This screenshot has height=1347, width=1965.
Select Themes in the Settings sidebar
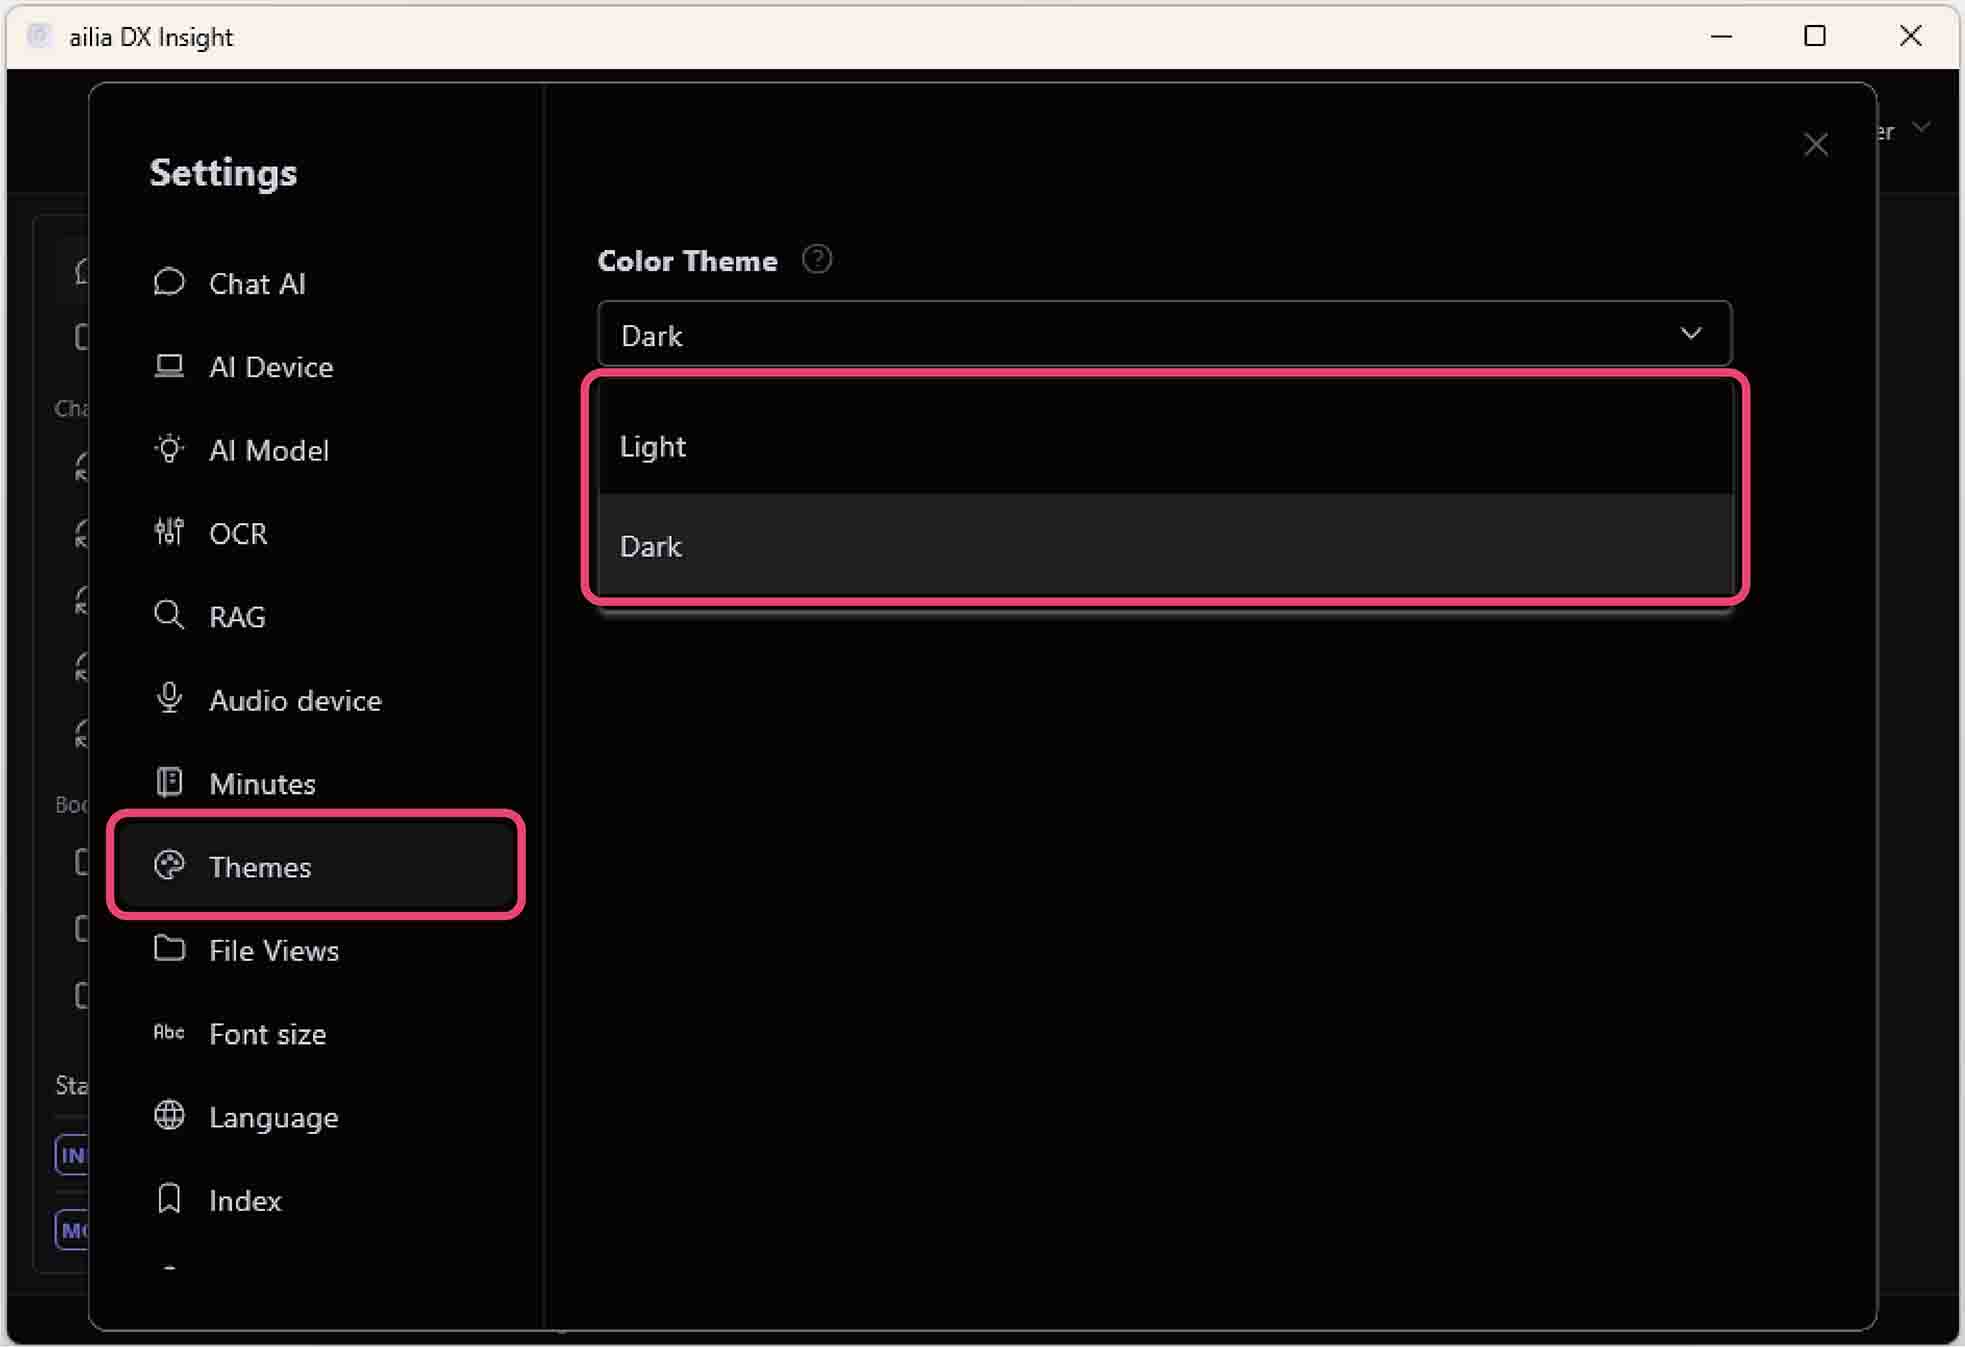point(259,866)
